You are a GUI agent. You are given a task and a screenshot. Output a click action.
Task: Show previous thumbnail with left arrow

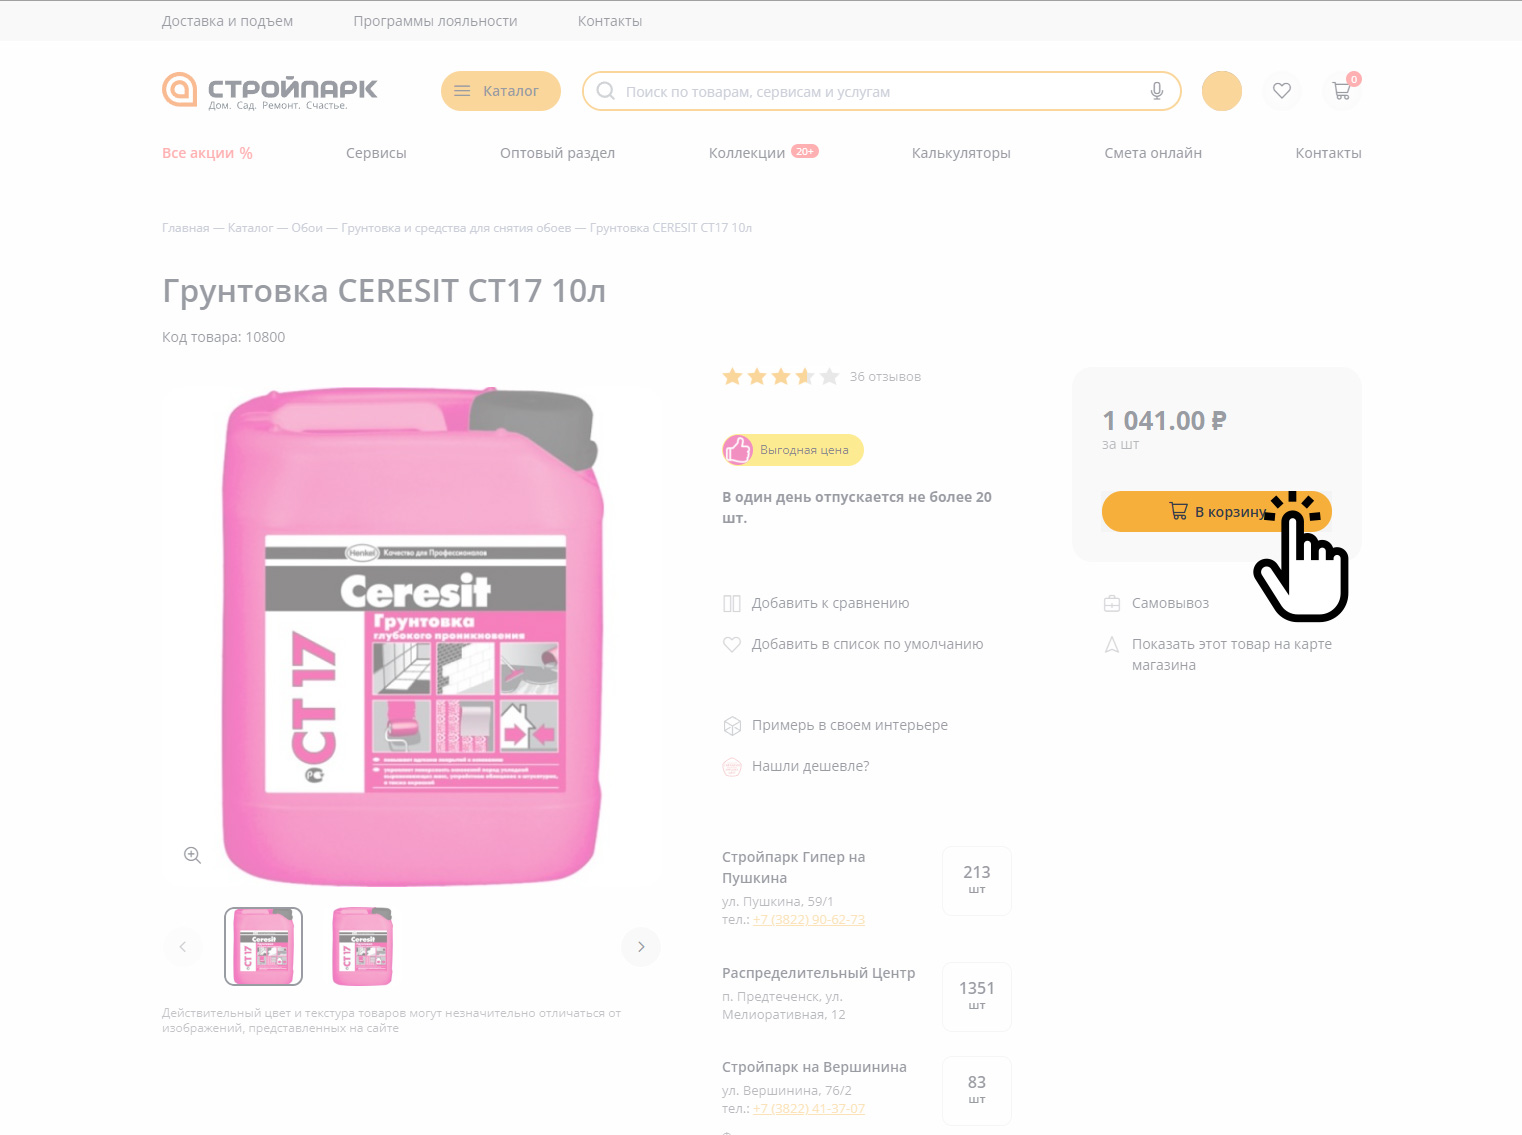coord(182,947)
